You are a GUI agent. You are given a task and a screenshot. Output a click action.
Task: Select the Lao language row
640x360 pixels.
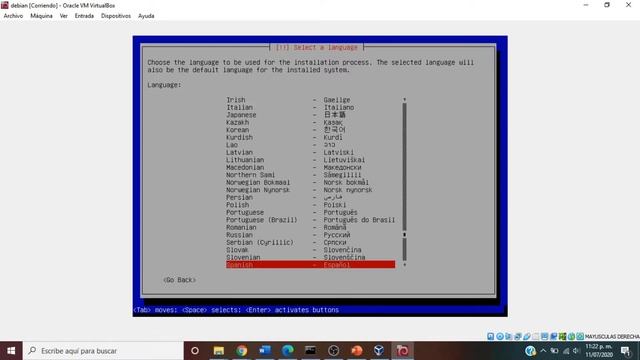311,145
